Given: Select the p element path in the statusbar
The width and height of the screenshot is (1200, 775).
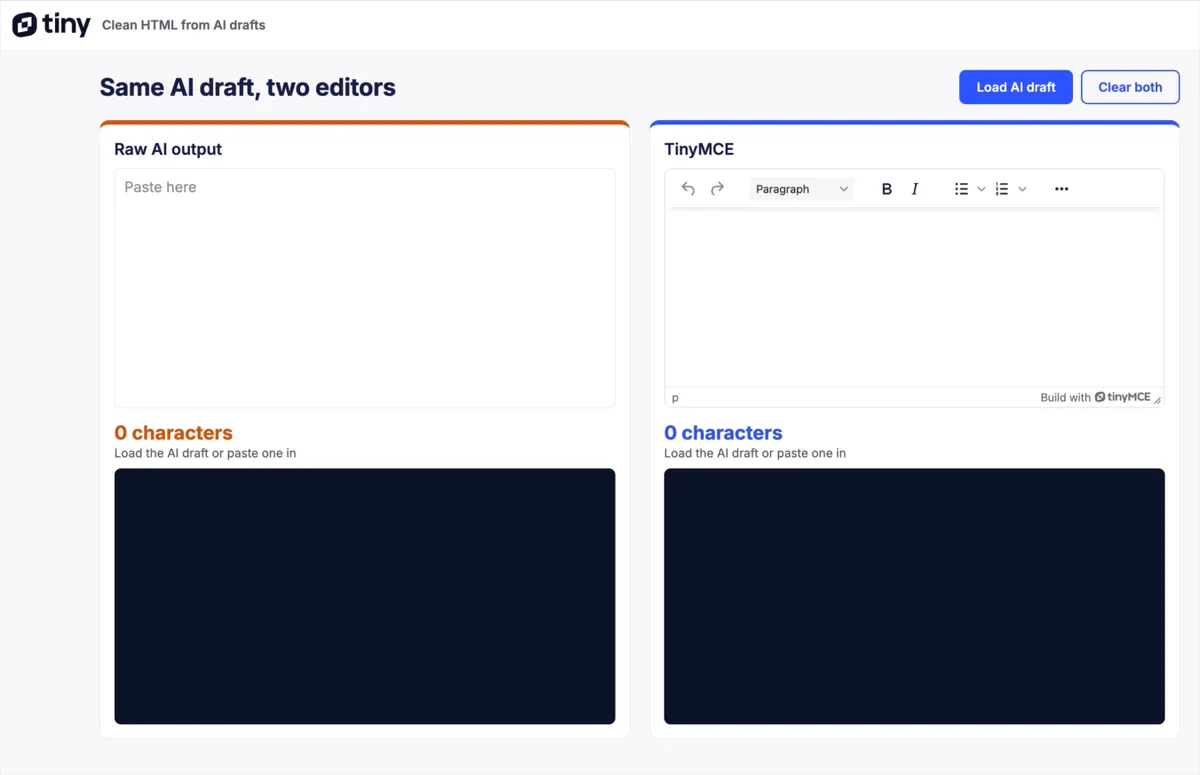Looking at the screenshot, I should tap(675, 397).
